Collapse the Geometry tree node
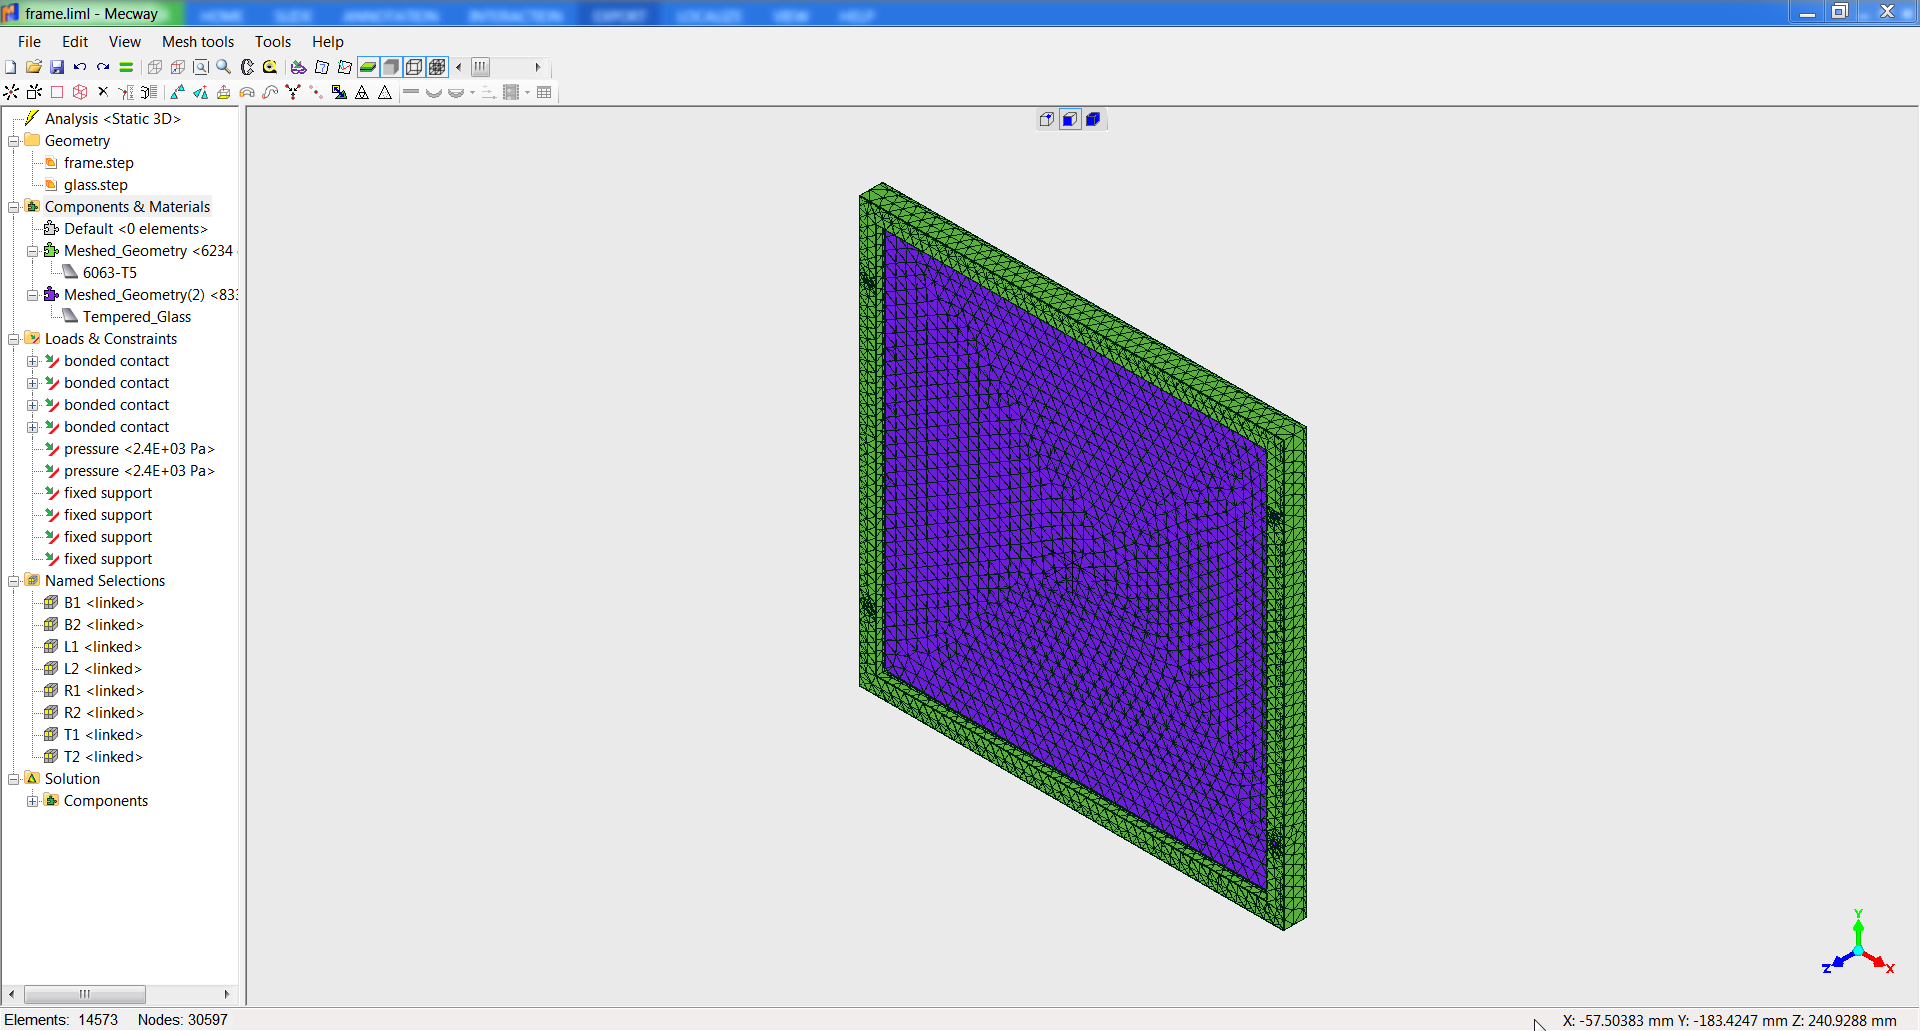 click(14, 141)
